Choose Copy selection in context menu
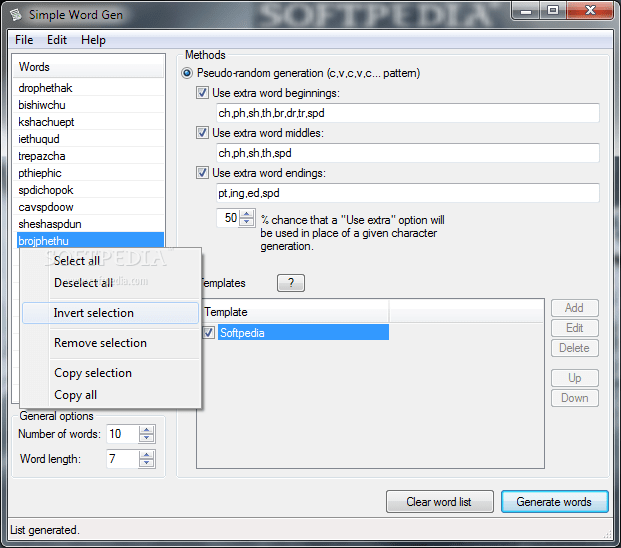The width and height of the screenshot is (621, 548). 111,373
